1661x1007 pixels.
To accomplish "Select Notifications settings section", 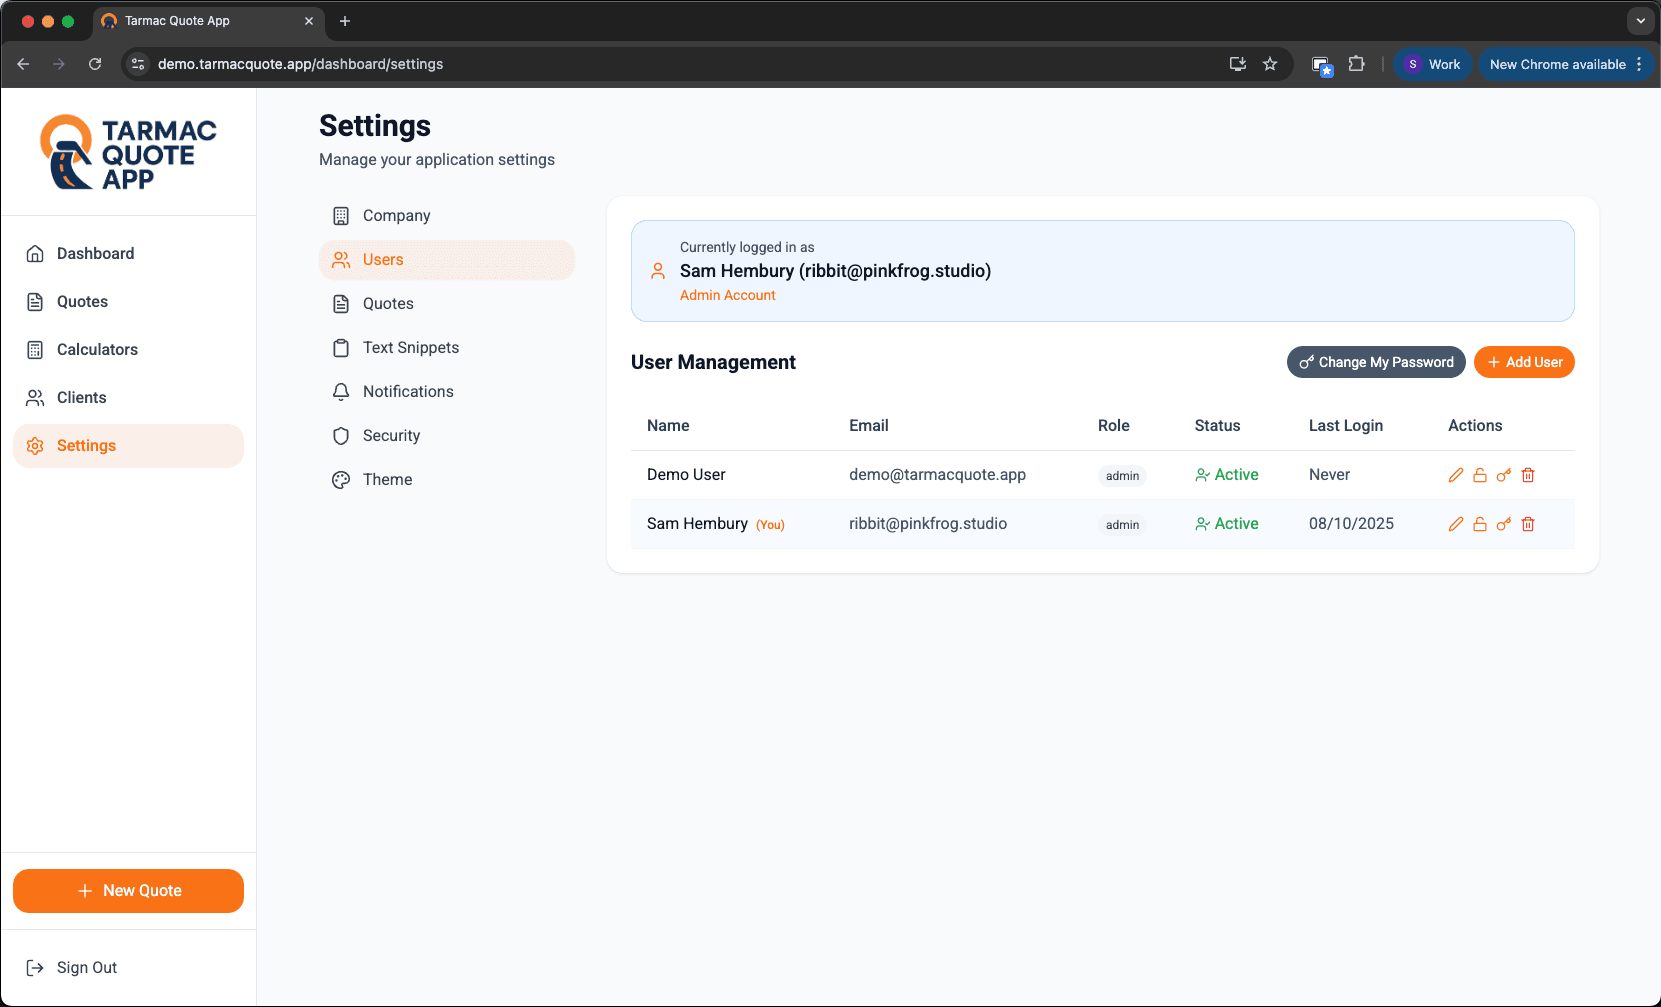I will tap(408, 392).
